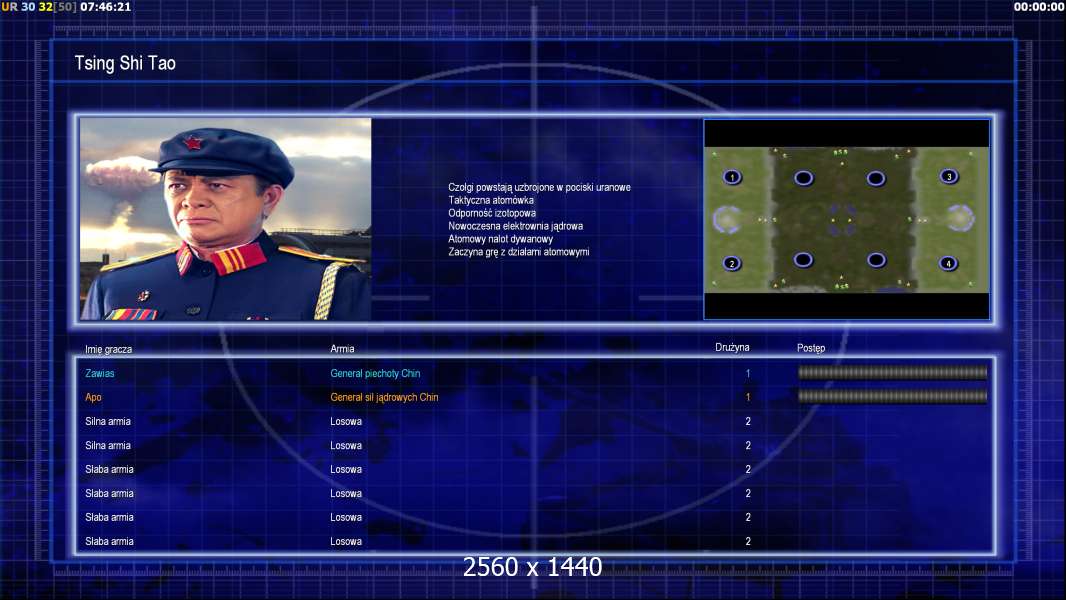Click start position marker 4 on map
The height and width of the screenshot is (600, 1066).
(x=948, y=263)
